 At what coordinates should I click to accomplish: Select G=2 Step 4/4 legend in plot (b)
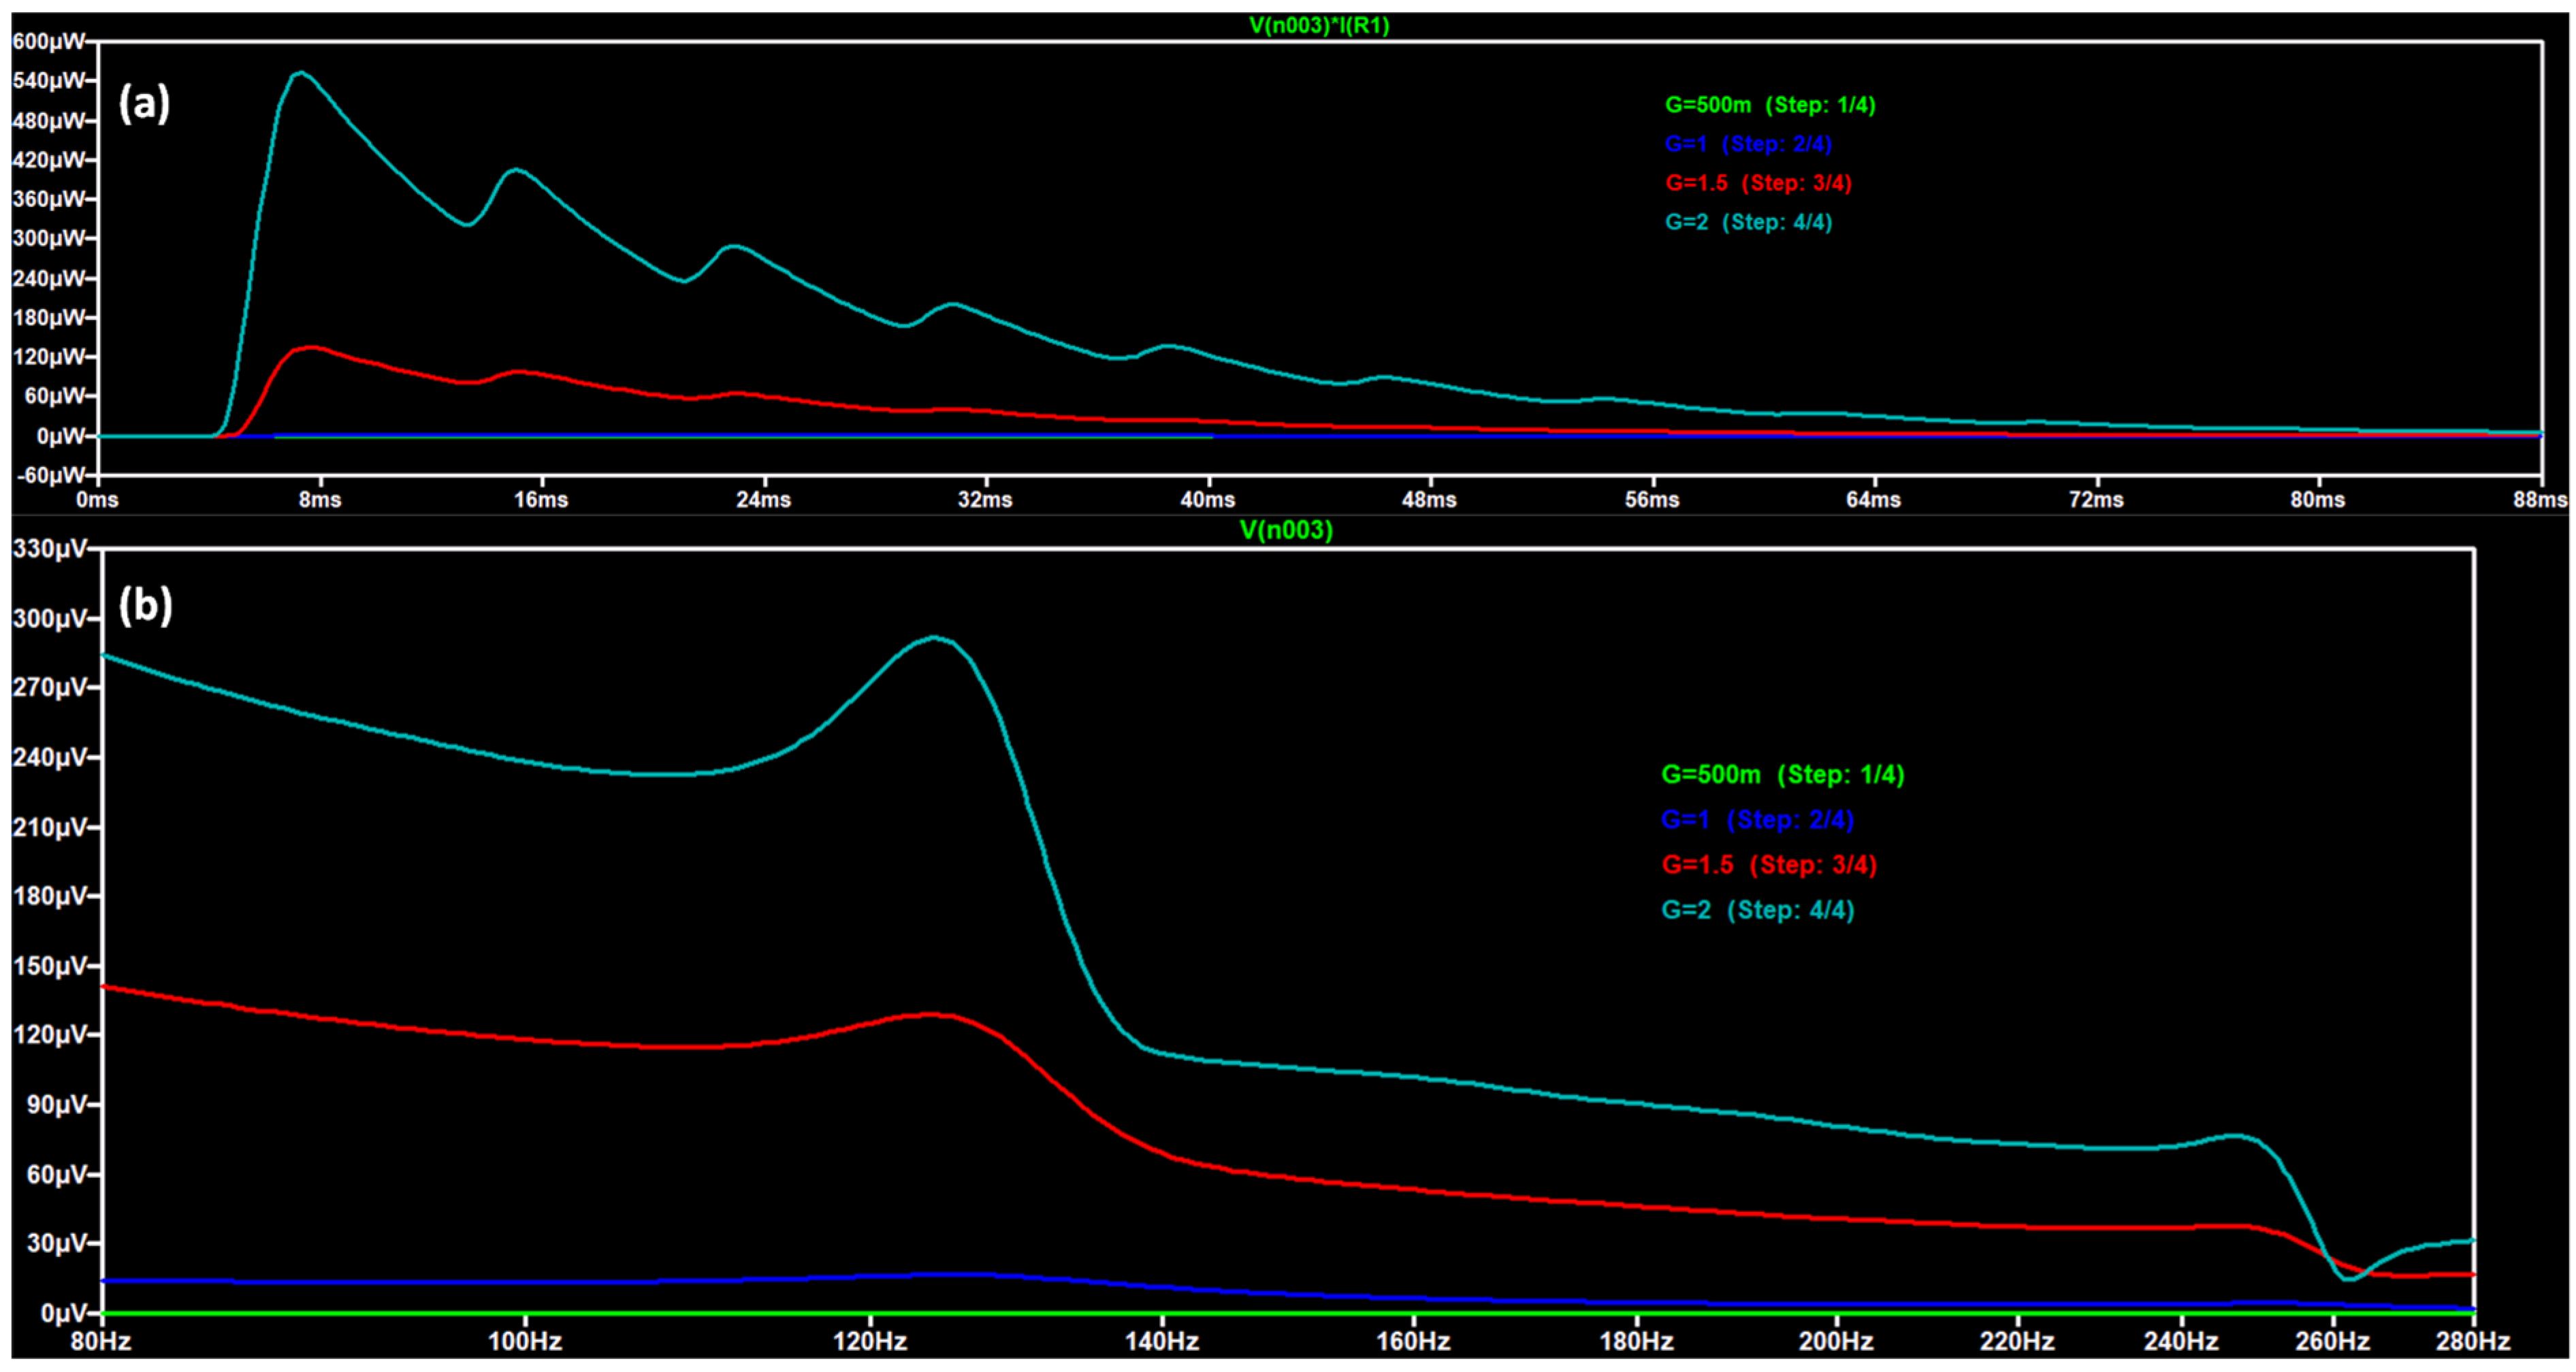point(1757,910)
